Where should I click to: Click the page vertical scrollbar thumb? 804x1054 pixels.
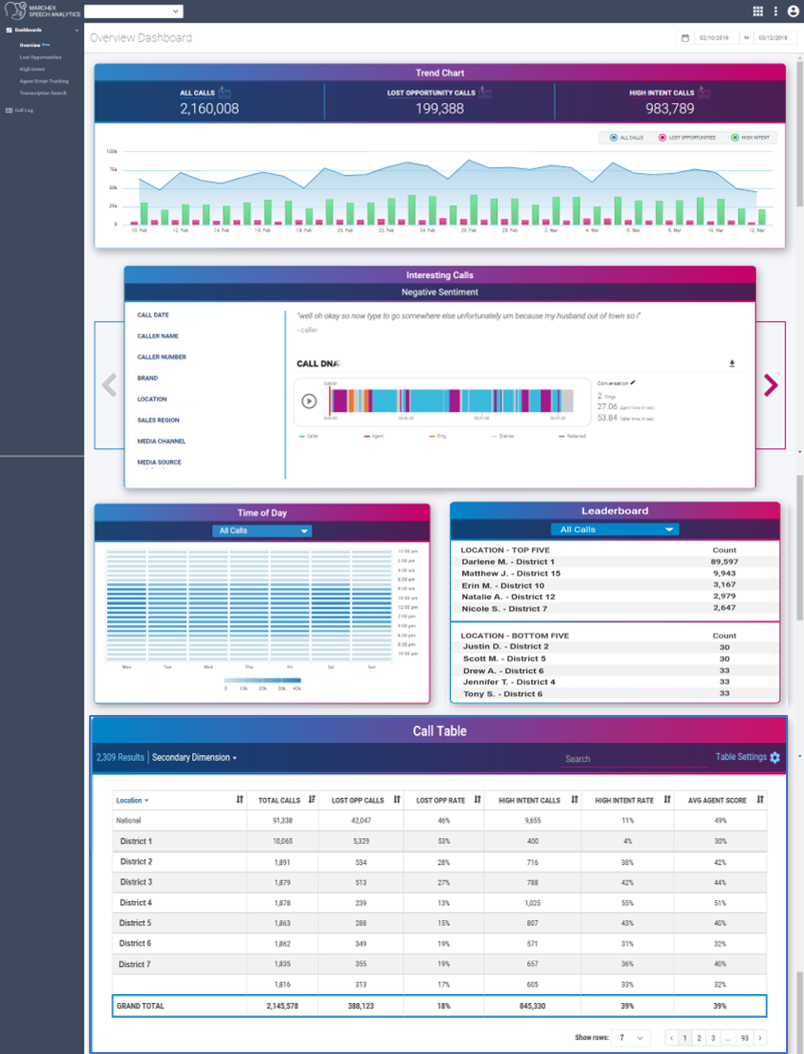coord(800,134)
